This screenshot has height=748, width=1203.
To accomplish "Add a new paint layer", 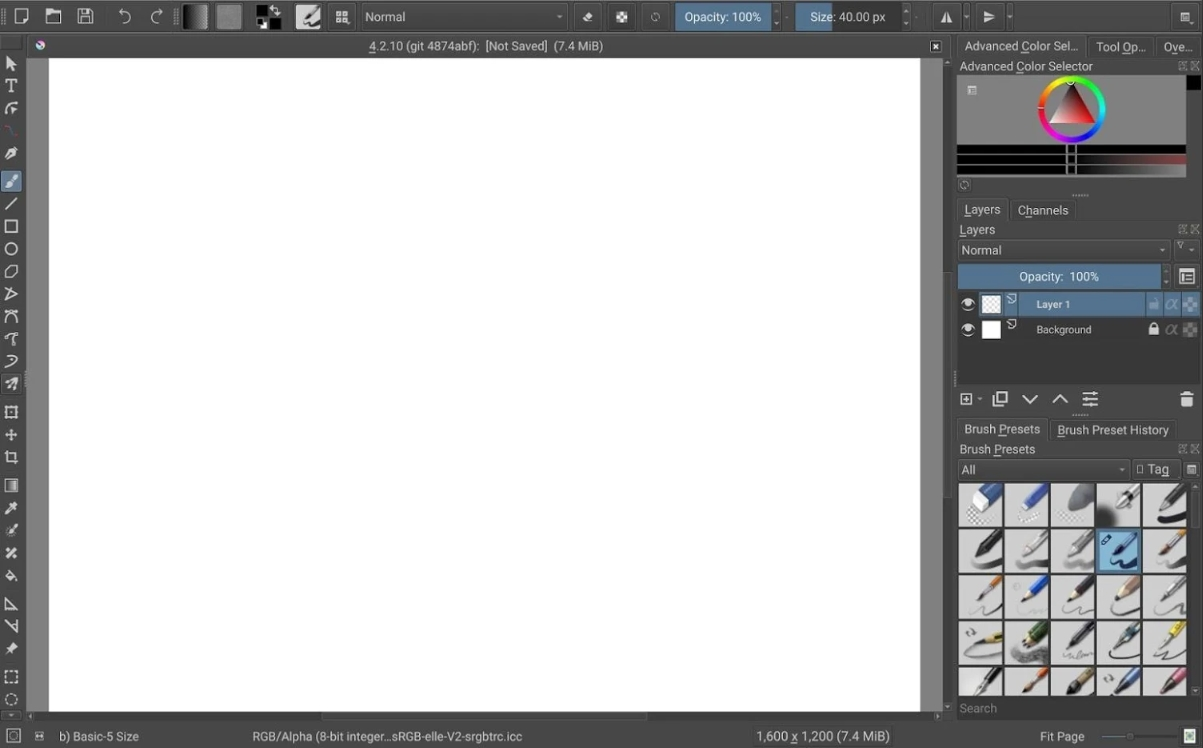I will tap(964, 399).
